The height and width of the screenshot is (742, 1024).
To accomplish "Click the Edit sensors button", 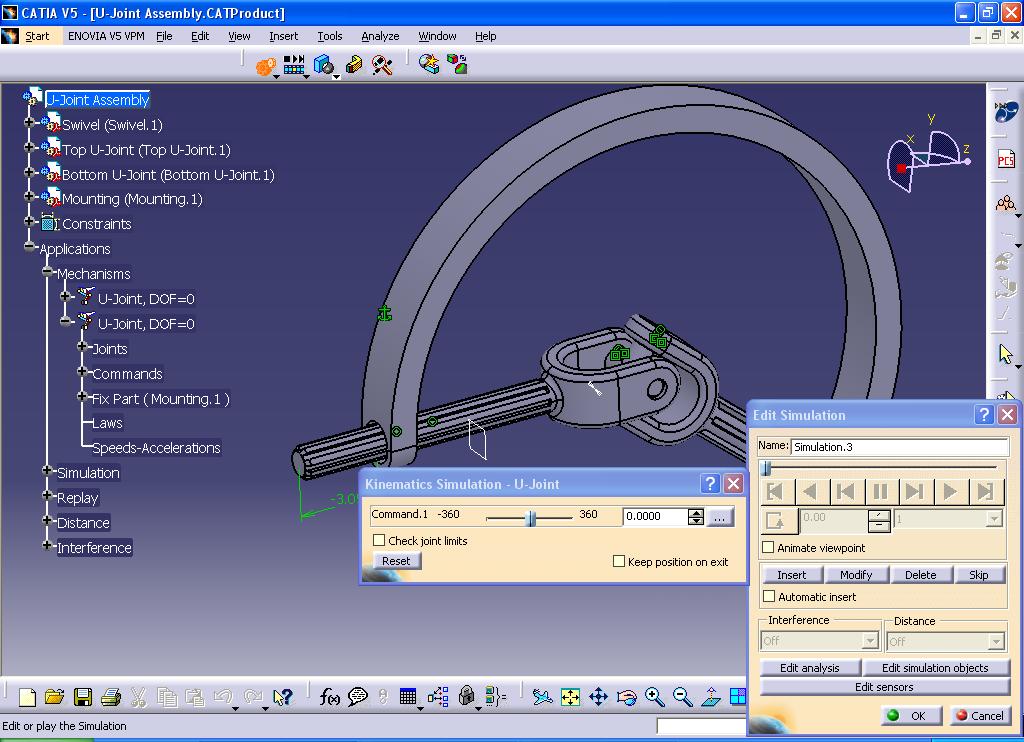I will 884,686.
